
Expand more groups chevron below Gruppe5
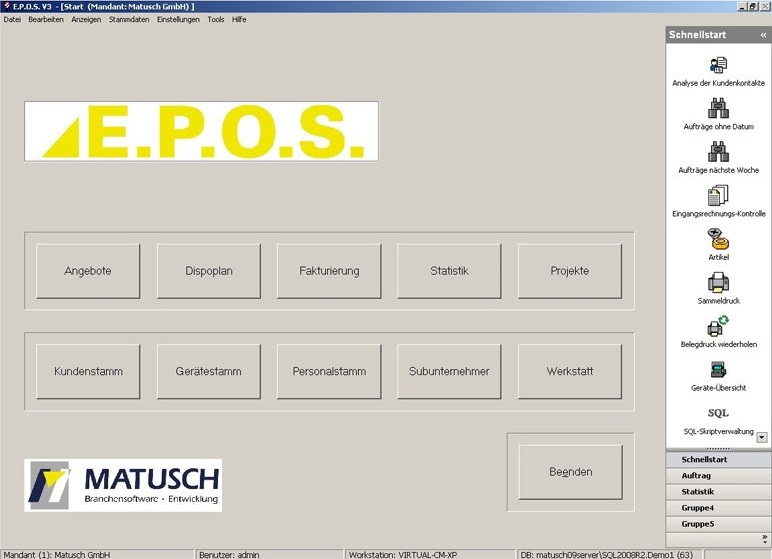tap(764, 538)
